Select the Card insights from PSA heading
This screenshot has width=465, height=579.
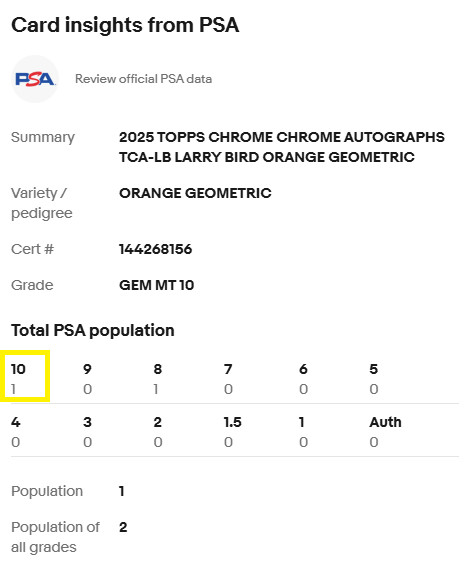[125, 25]
